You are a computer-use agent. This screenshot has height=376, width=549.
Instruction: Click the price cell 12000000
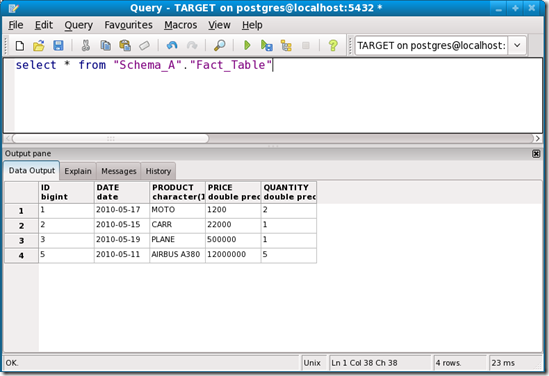tap(233, 255)
